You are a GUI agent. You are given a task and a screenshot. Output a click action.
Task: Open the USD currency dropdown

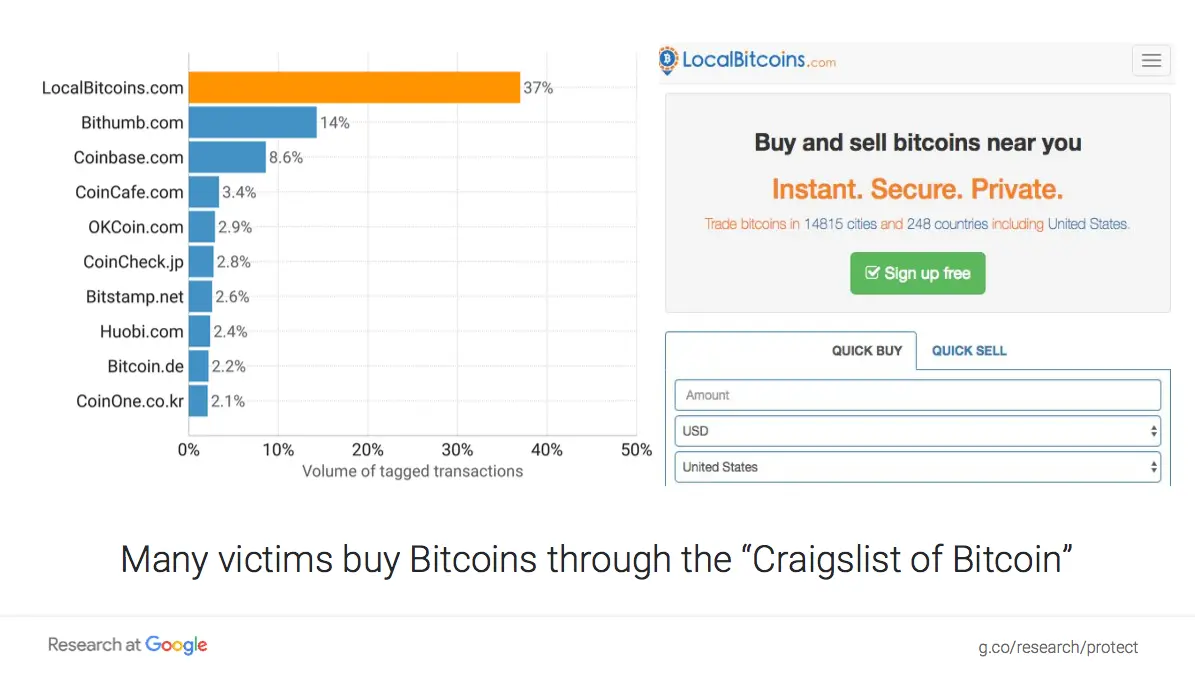click(917, 431)
